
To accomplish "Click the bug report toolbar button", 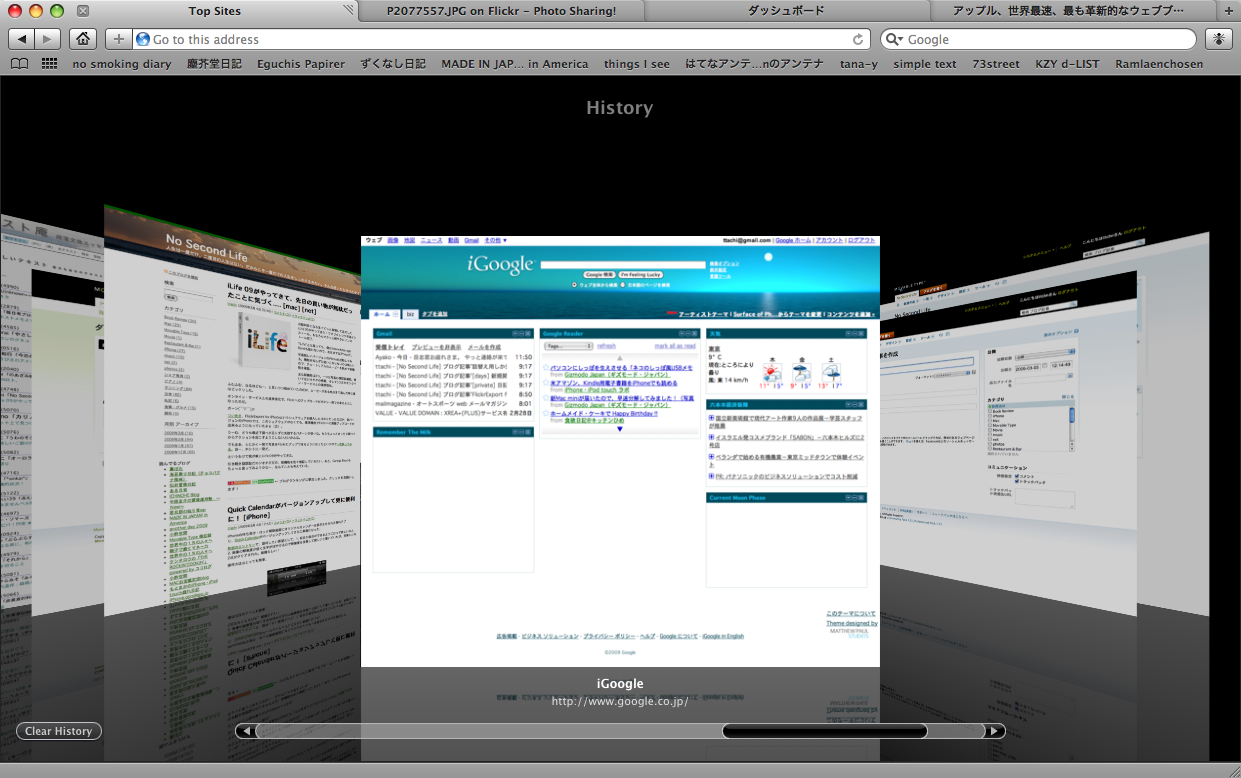I will [1218, 39].
